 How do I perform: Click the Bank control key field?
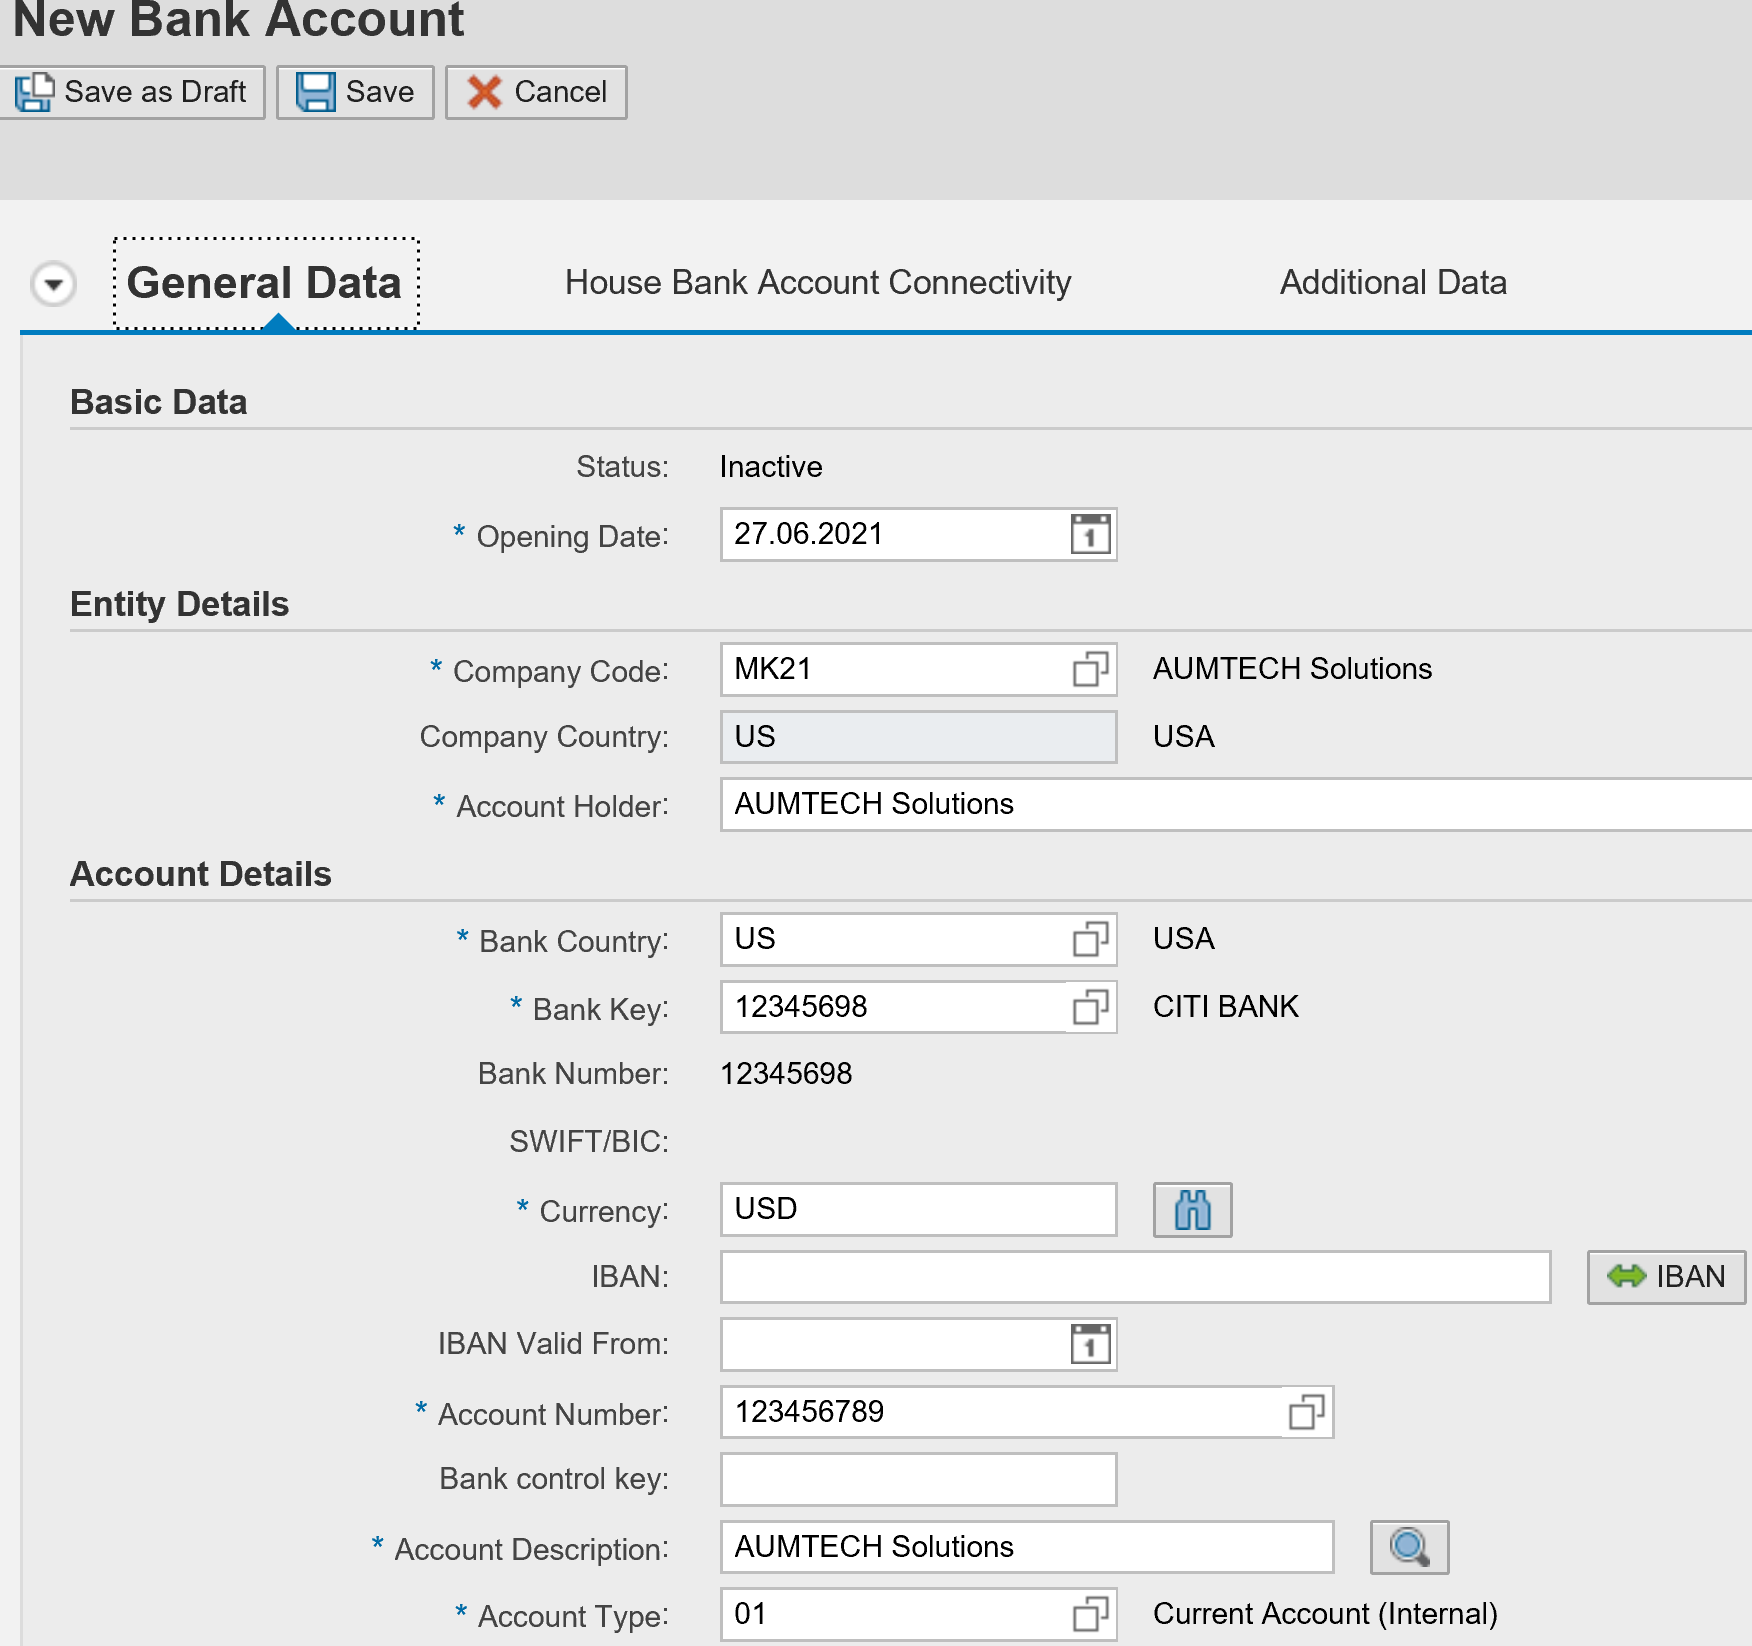coord(918,1479)
